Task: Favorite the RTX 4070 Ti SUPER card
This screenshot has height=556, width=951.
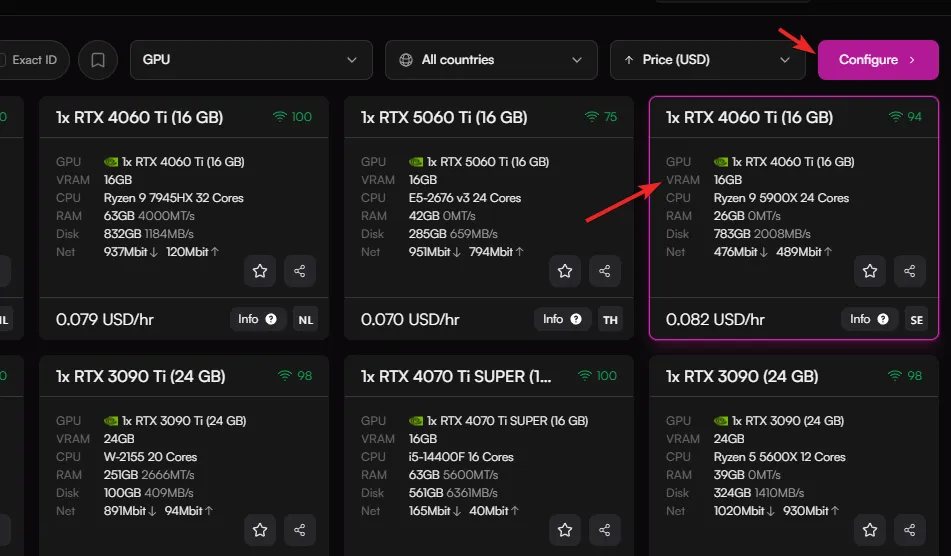Action: (x=565, y=530)
